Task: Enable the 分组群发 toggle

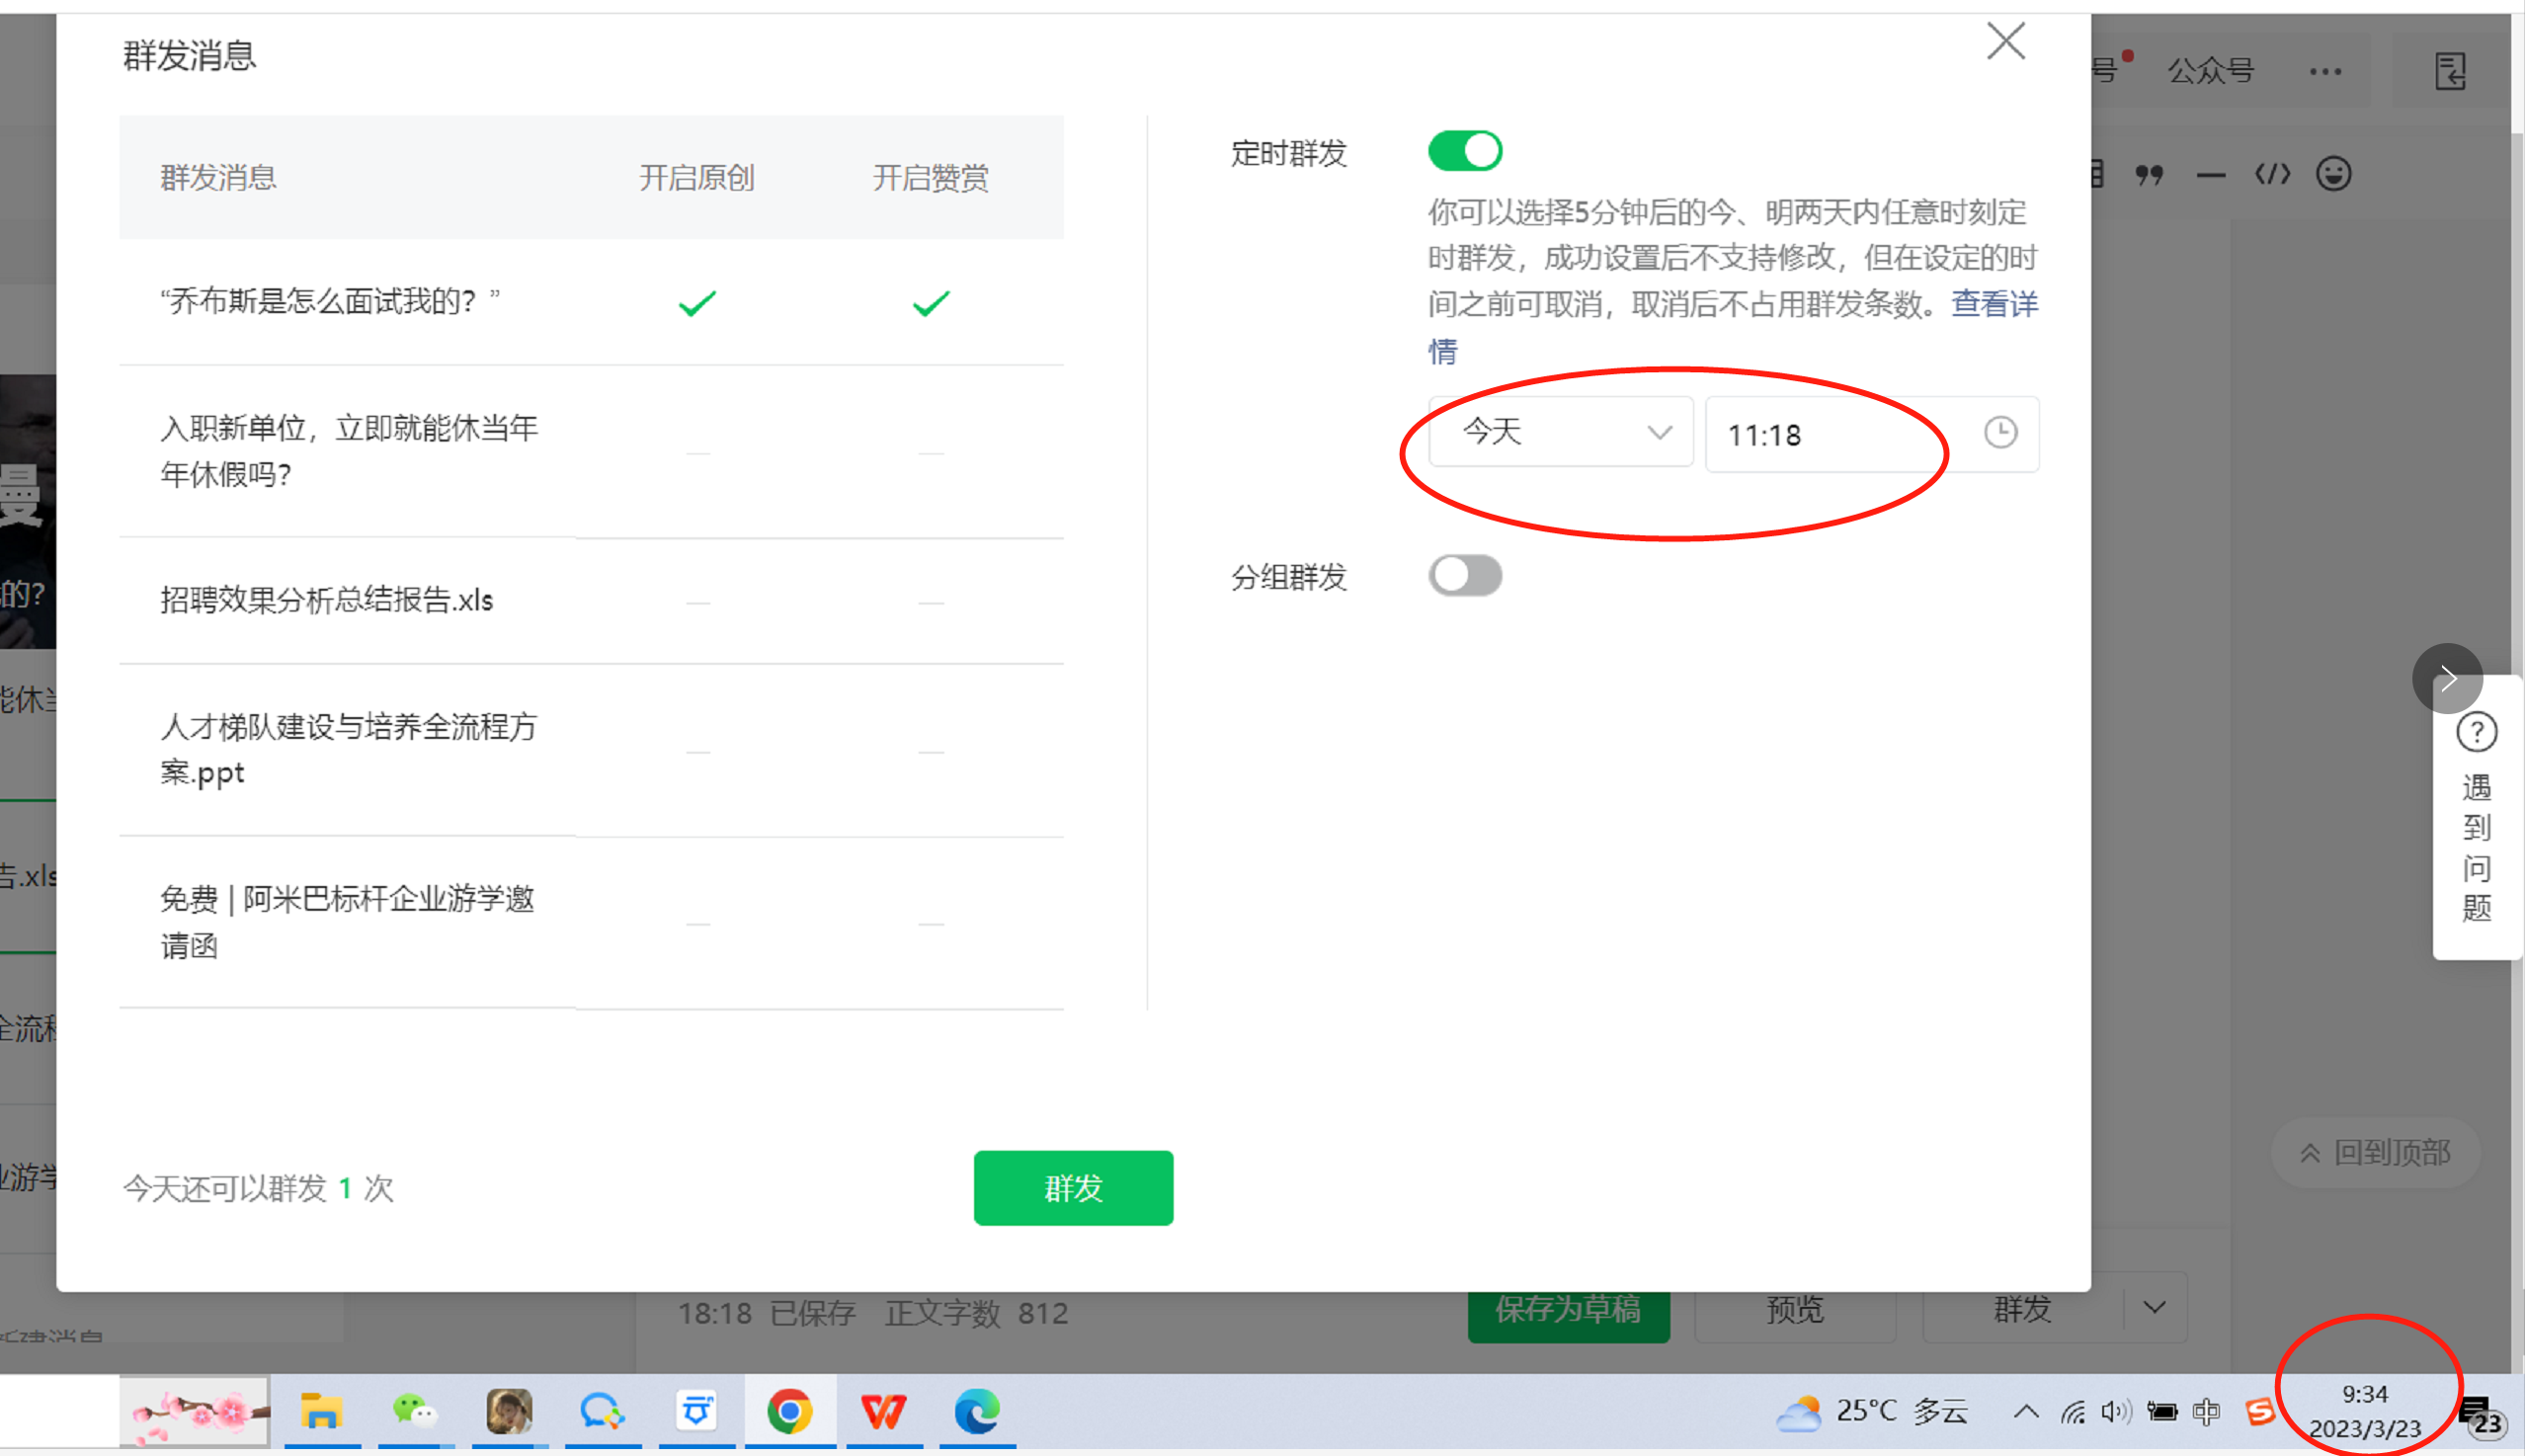Action: pyautogui.click(x=1465, y=576)
